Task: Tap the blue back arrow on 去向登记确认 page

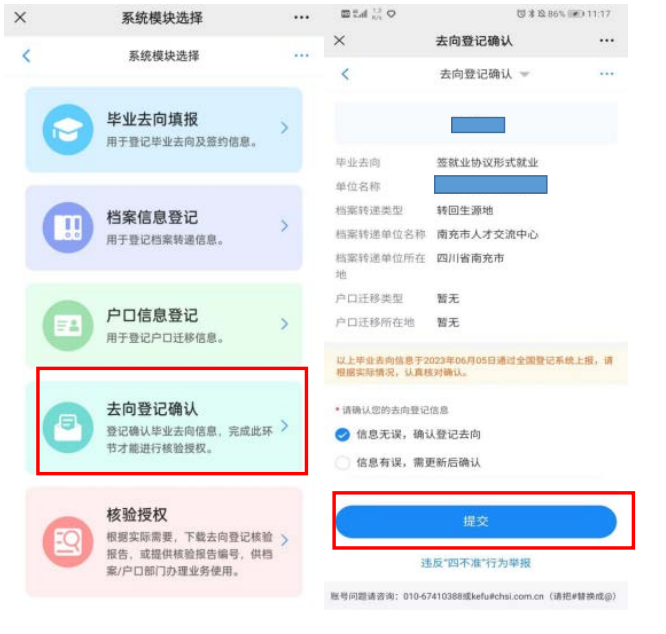Action: point(345,74)
